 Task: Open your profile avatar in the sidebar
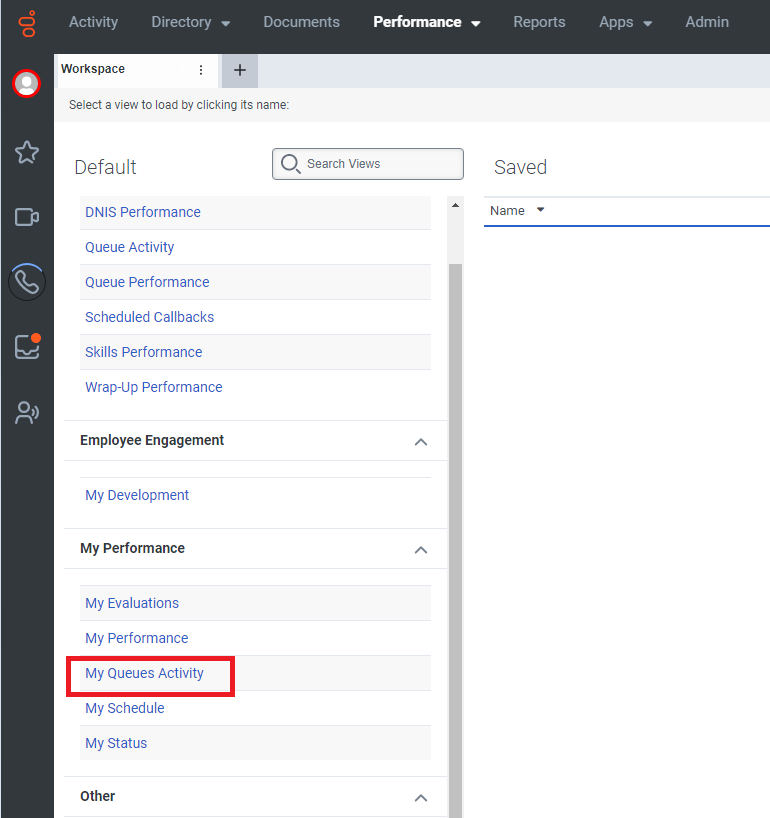pyautogui.click(x=26, y=83)
